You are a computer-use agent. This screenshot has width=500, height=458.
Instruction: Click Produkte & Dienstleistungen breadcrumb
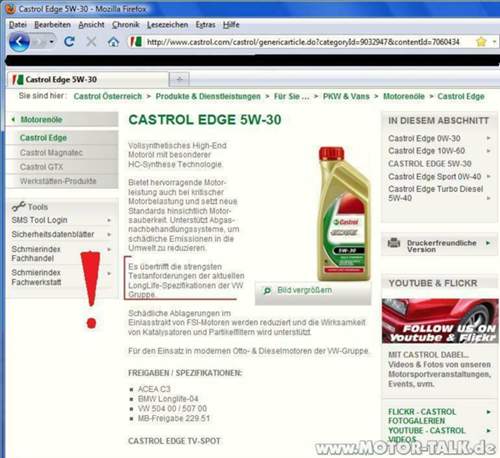click(208, 96)
